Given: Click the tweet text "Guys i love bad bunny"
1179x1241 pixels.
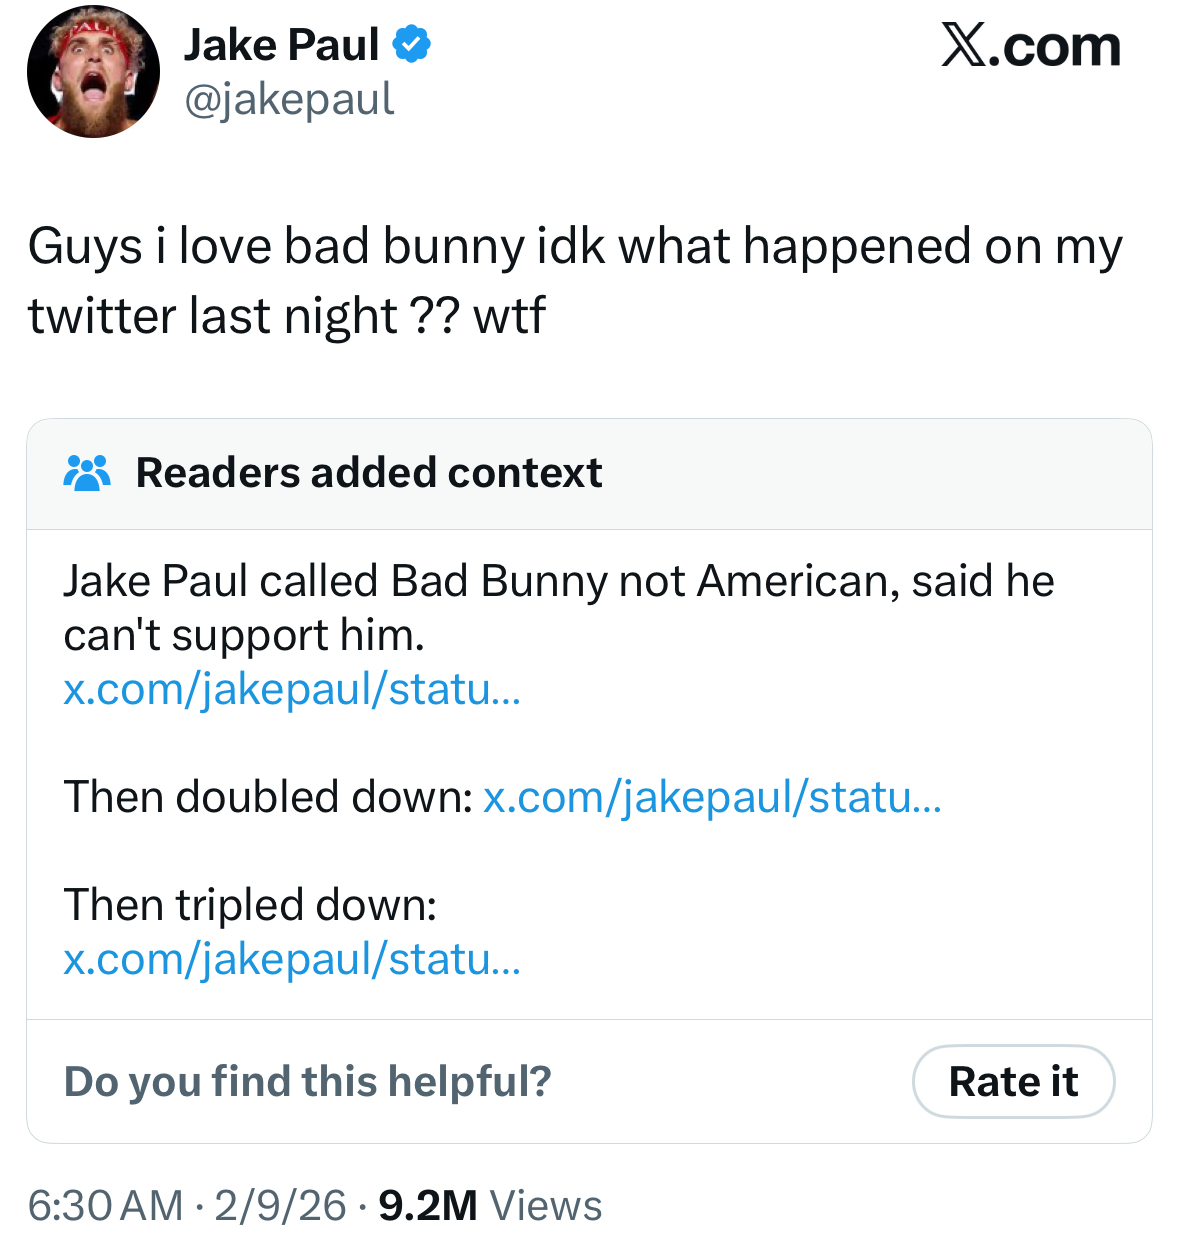Looking at the screenshot, I should (x=275, y=246).
